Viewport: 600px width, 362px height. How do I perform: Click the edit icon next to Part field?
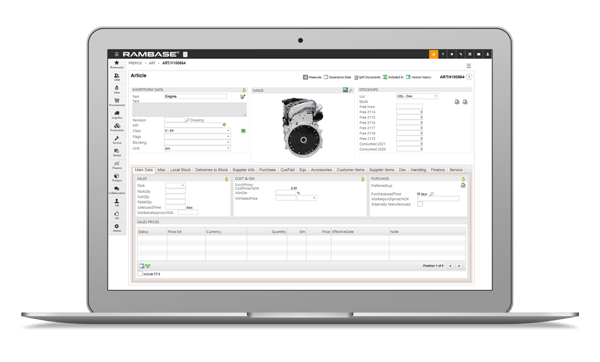point(243,97)
